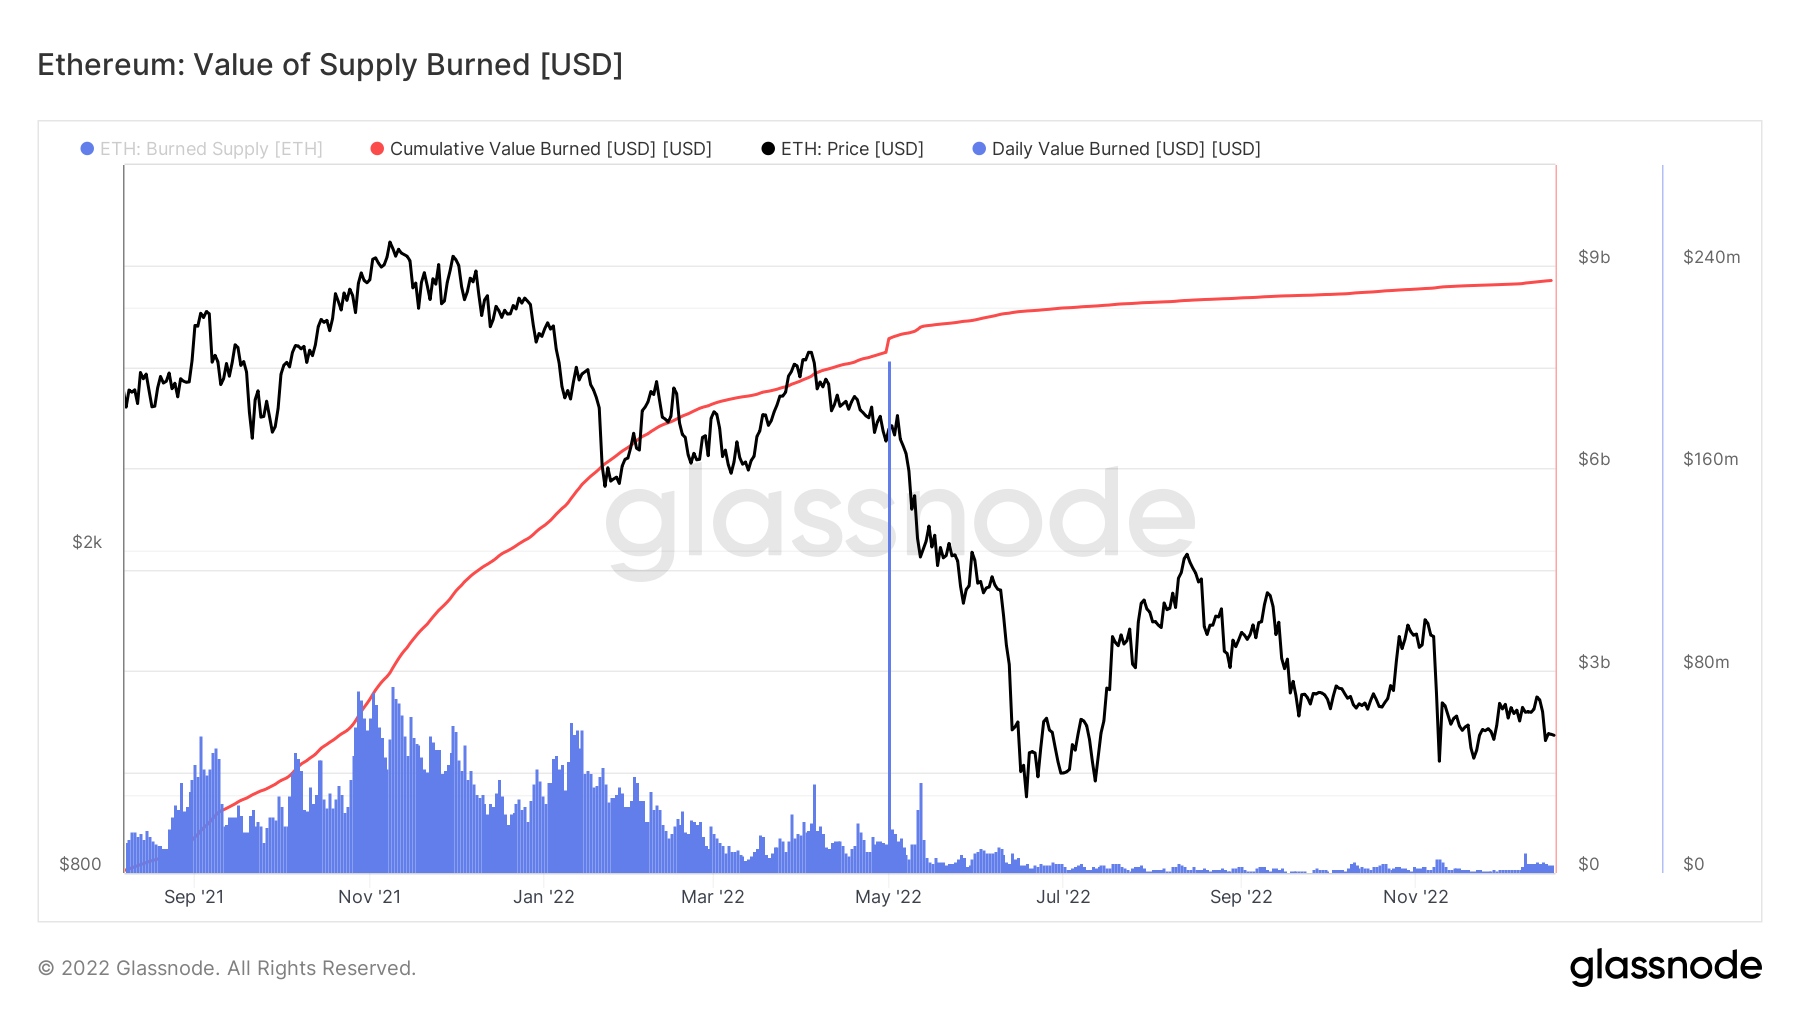Select the tall blue spike bar at May '22
The width and height of the screenshot is (1800, 1013).
[x=889, y=600]
